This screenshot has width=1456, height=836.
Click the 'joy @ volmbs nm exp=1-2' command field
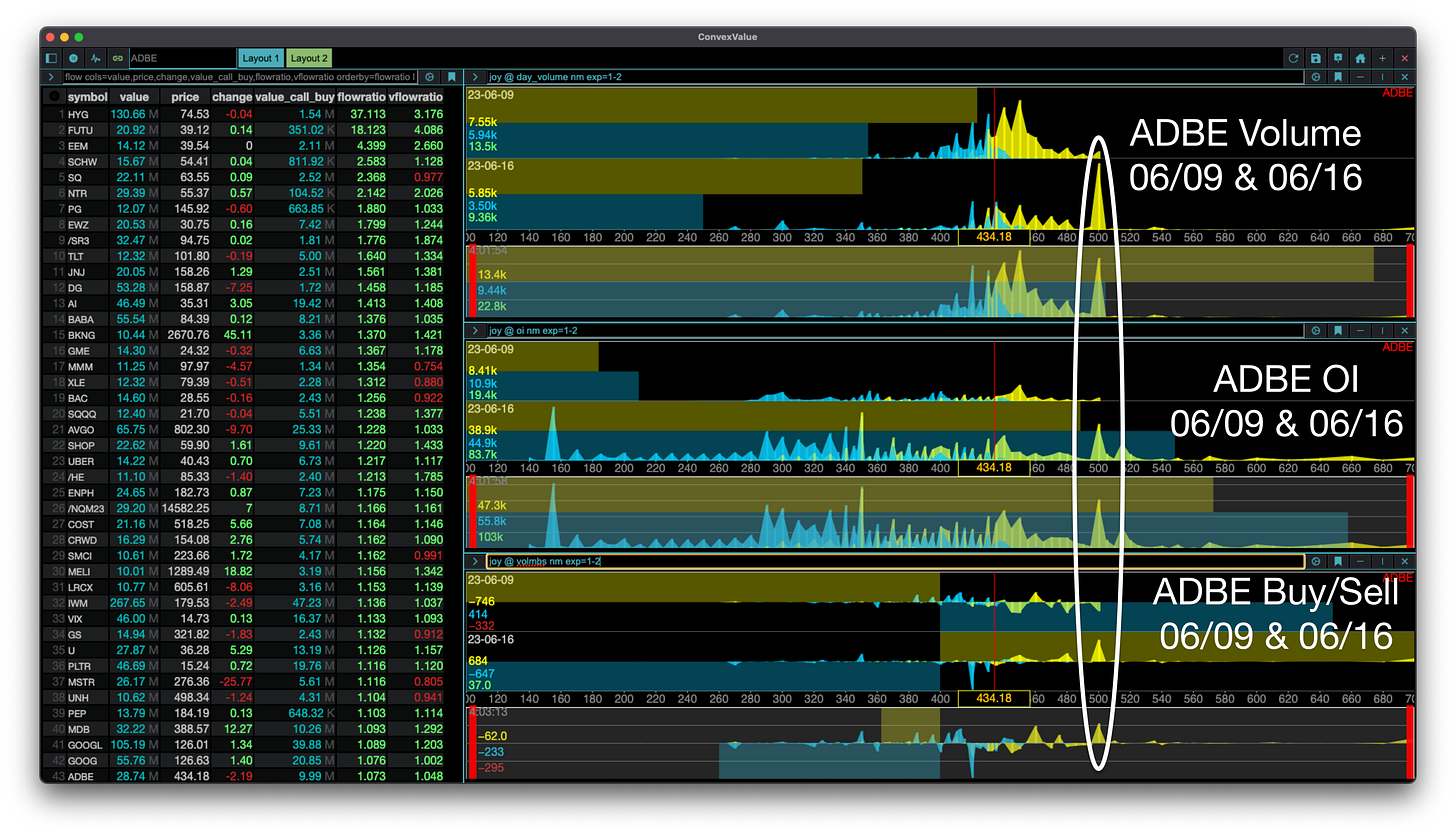point(894,562)
